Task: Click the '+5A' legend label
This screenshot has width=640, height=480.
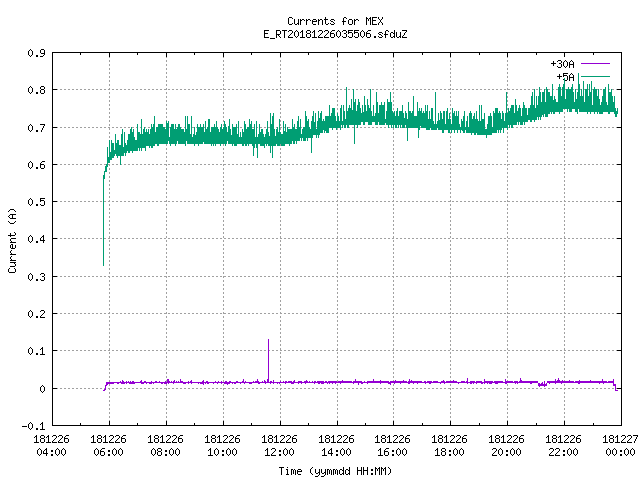Action: coord(565,77)
